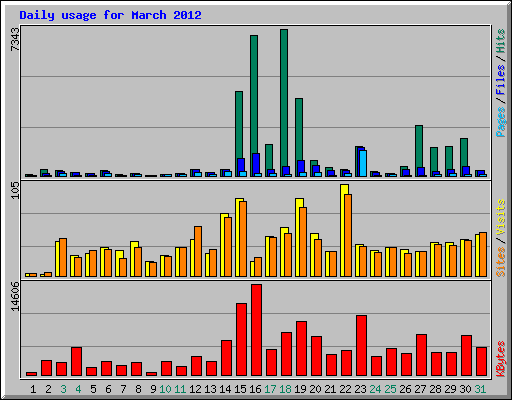Image resolution: width=512 pixels, height=400 pixels.
Task: Click the day 20 axis label
Action: (315, 389)
